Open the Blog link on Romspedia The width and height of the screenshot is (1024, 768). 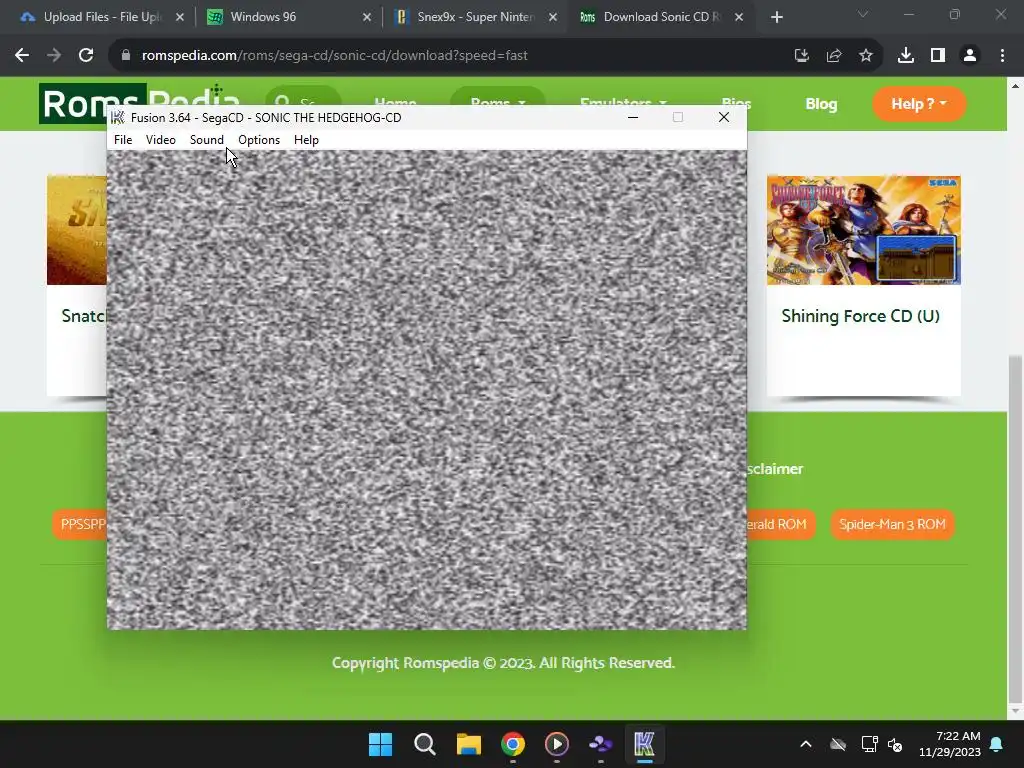coord(821,104)
